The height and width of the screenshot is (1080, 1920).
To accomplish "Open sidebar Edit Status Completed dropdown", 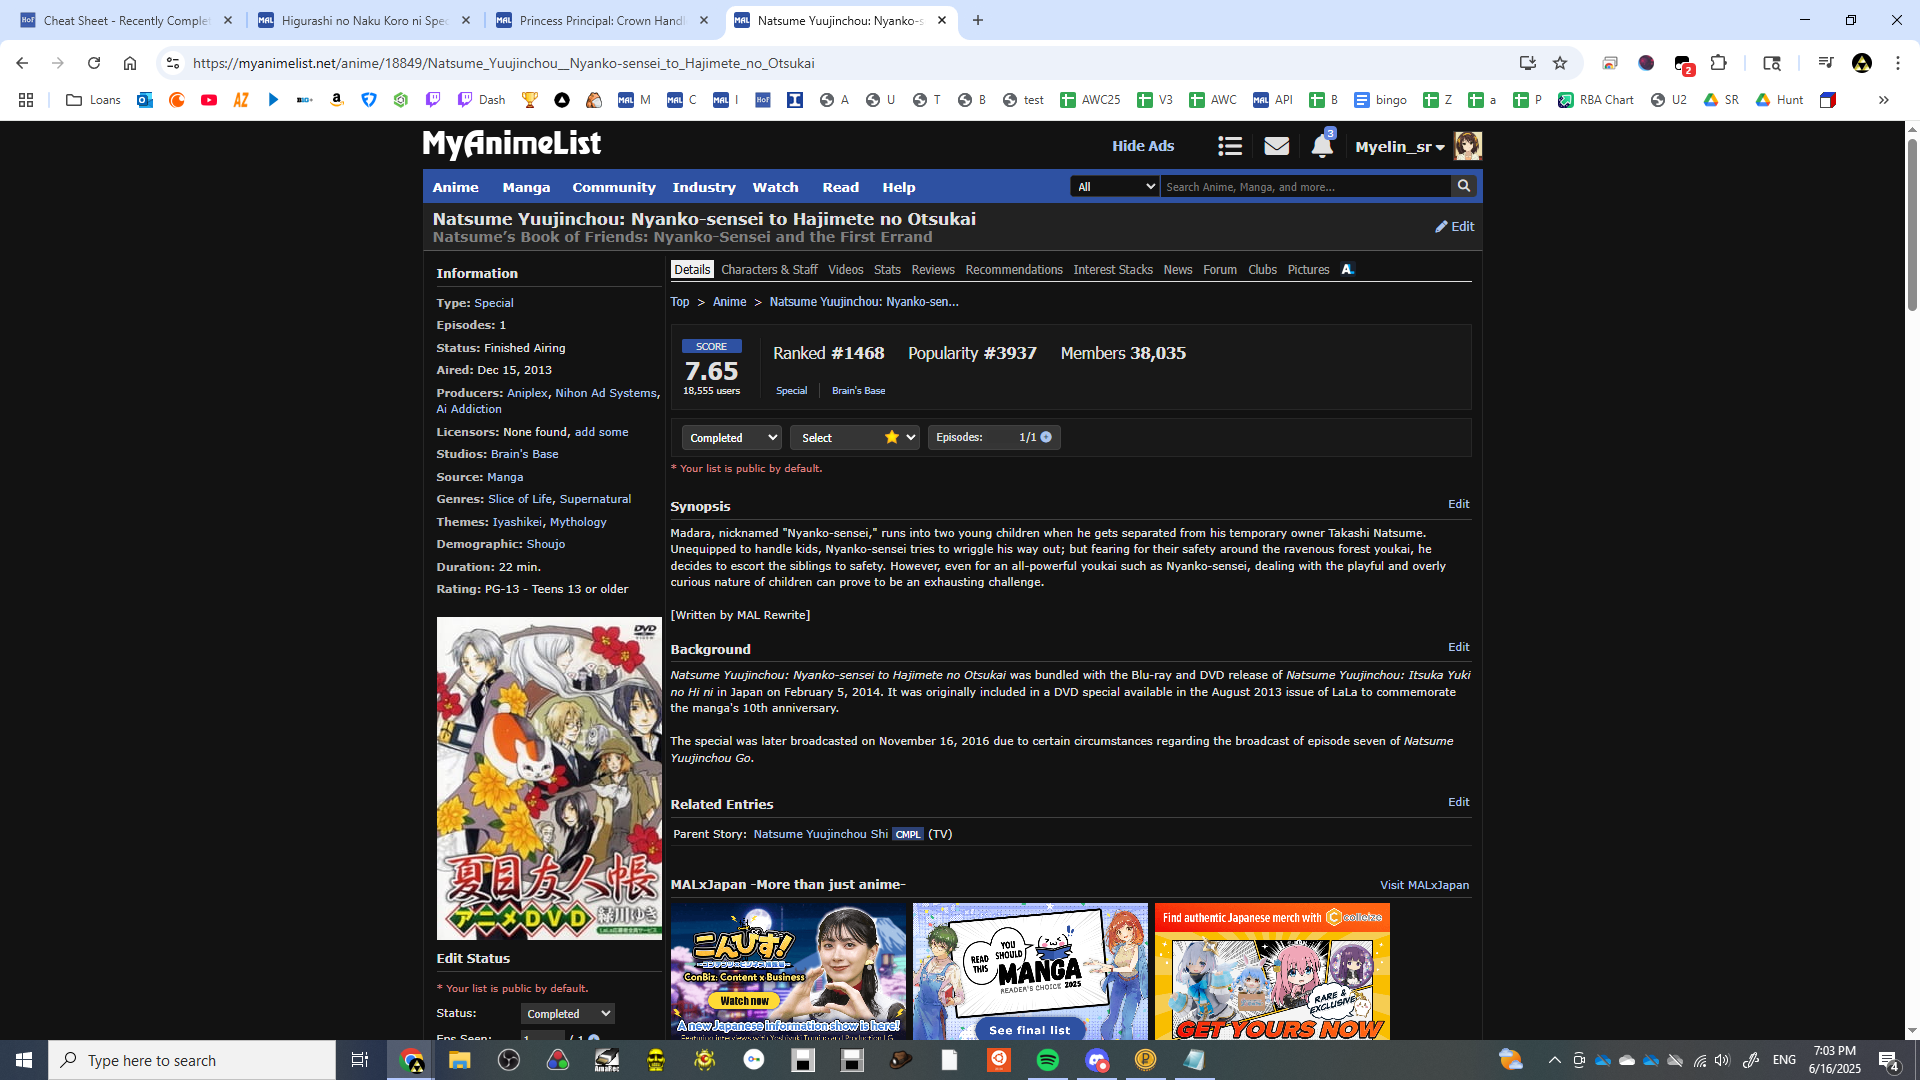I will (x=567, y=1014).
